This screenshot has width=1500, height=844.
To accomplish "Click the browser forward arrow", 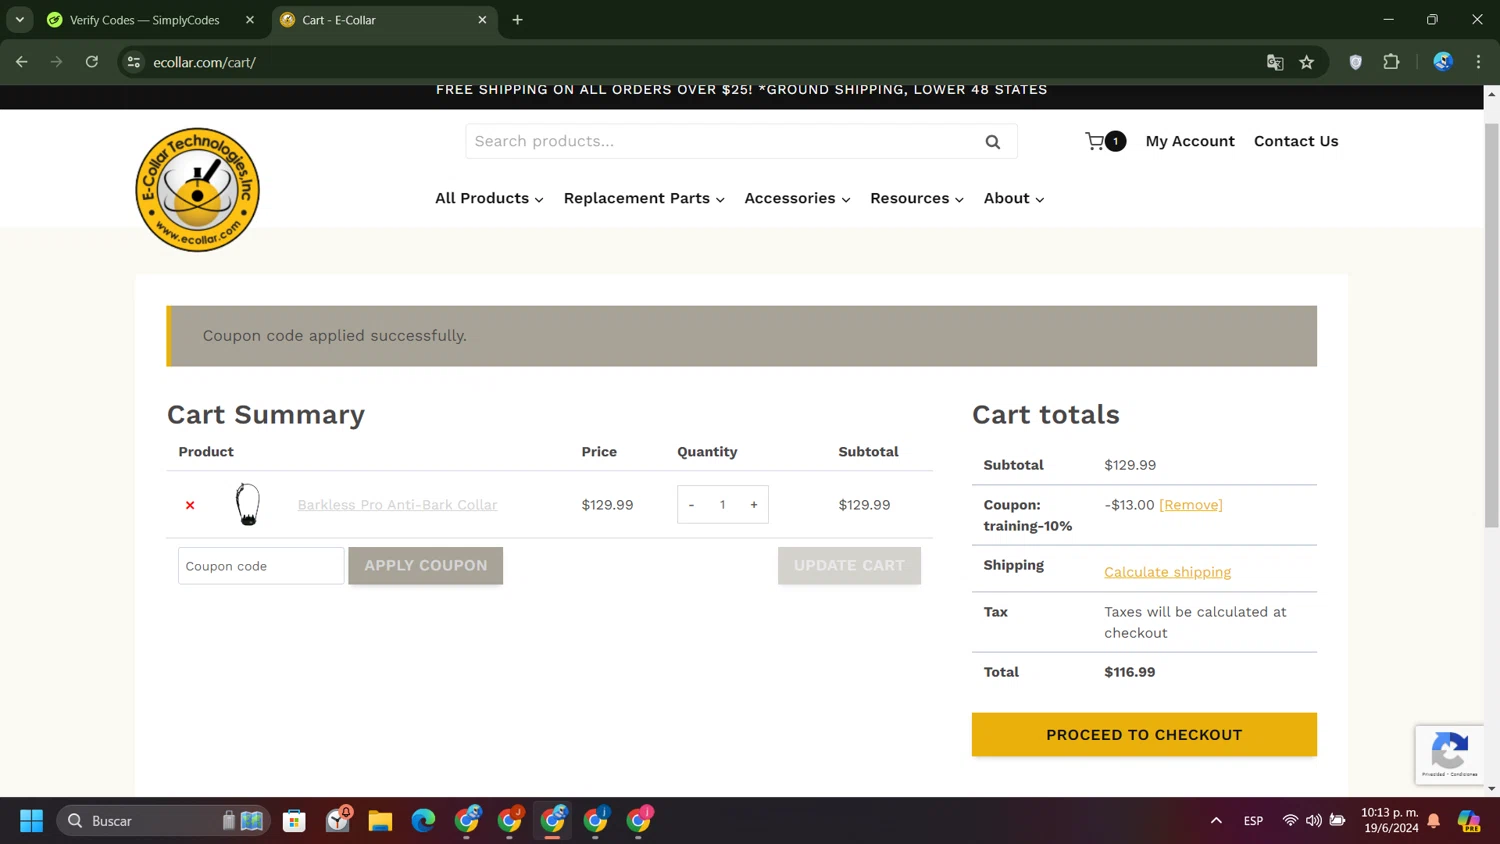I will [x=57, y=62].
